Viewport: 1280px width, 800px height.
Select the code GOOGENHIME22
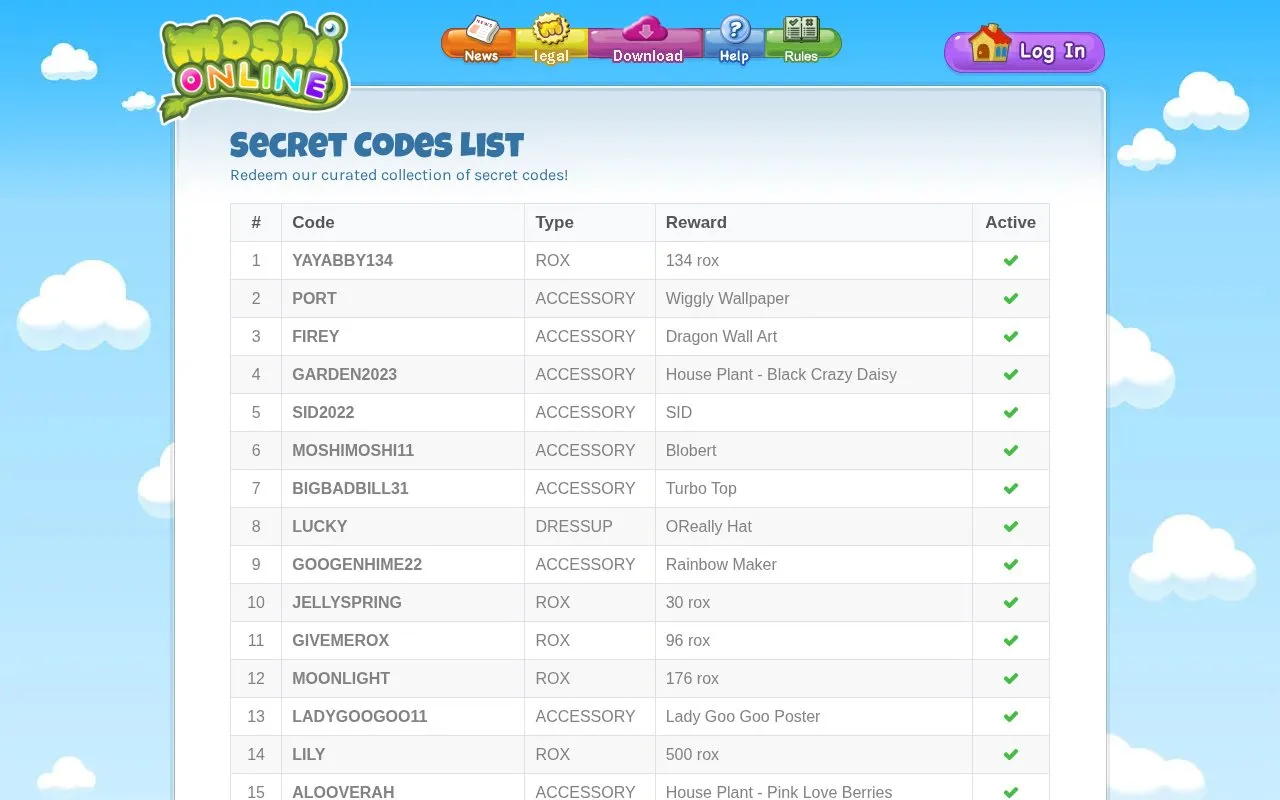point(357,564)
